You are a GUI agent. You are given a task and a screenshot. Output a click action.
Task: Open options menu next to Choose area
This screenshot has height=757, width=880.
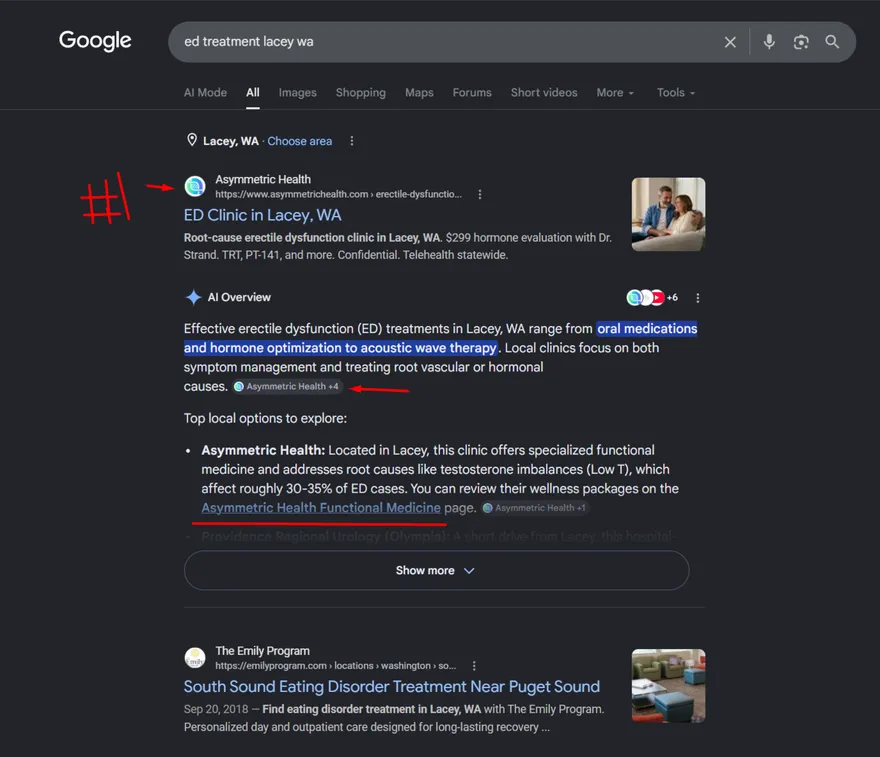point(351,141)
